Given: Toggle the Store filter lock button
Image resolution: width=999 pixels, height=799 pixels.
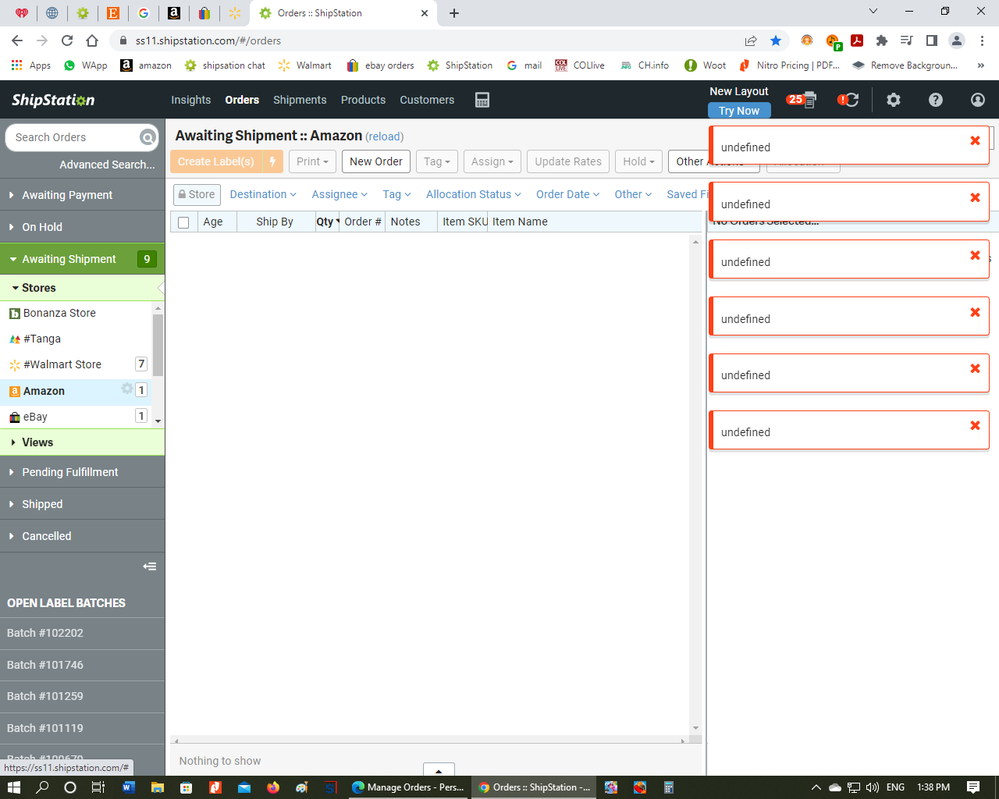Looking at the screenshot, I should point(196,195).
